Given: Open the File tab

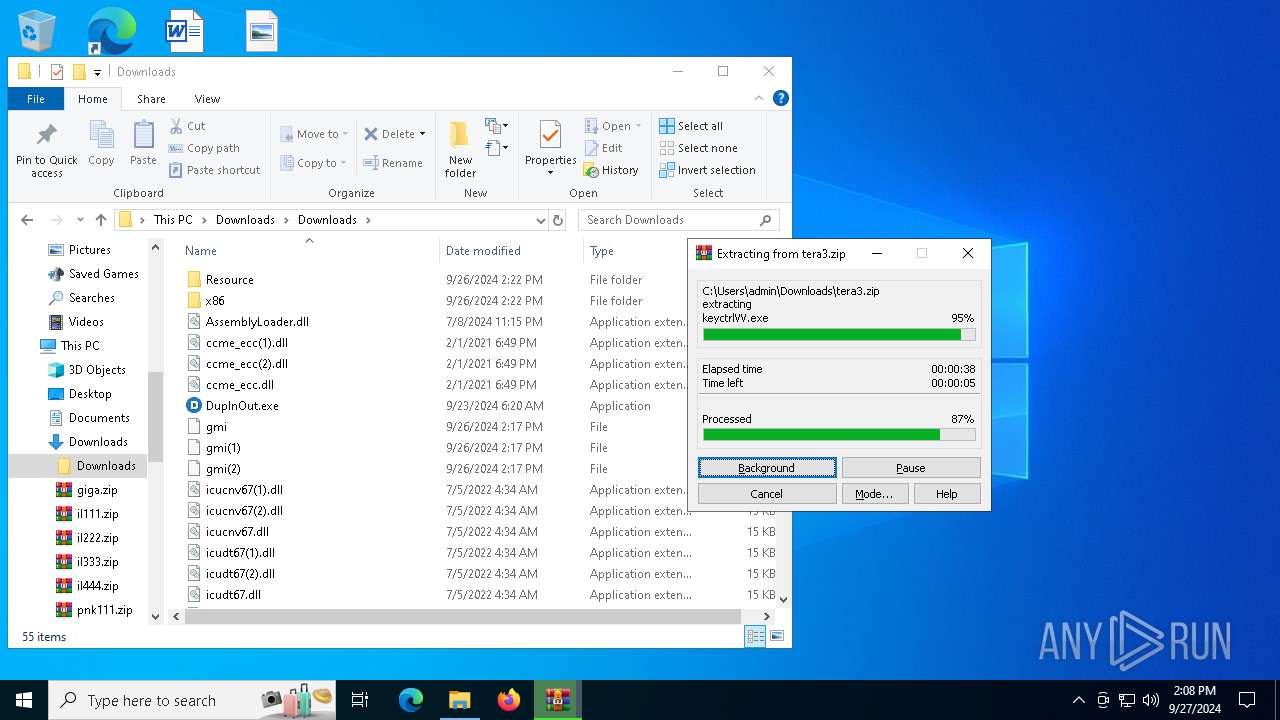Looking at the screenshot, I should [36, 99].
